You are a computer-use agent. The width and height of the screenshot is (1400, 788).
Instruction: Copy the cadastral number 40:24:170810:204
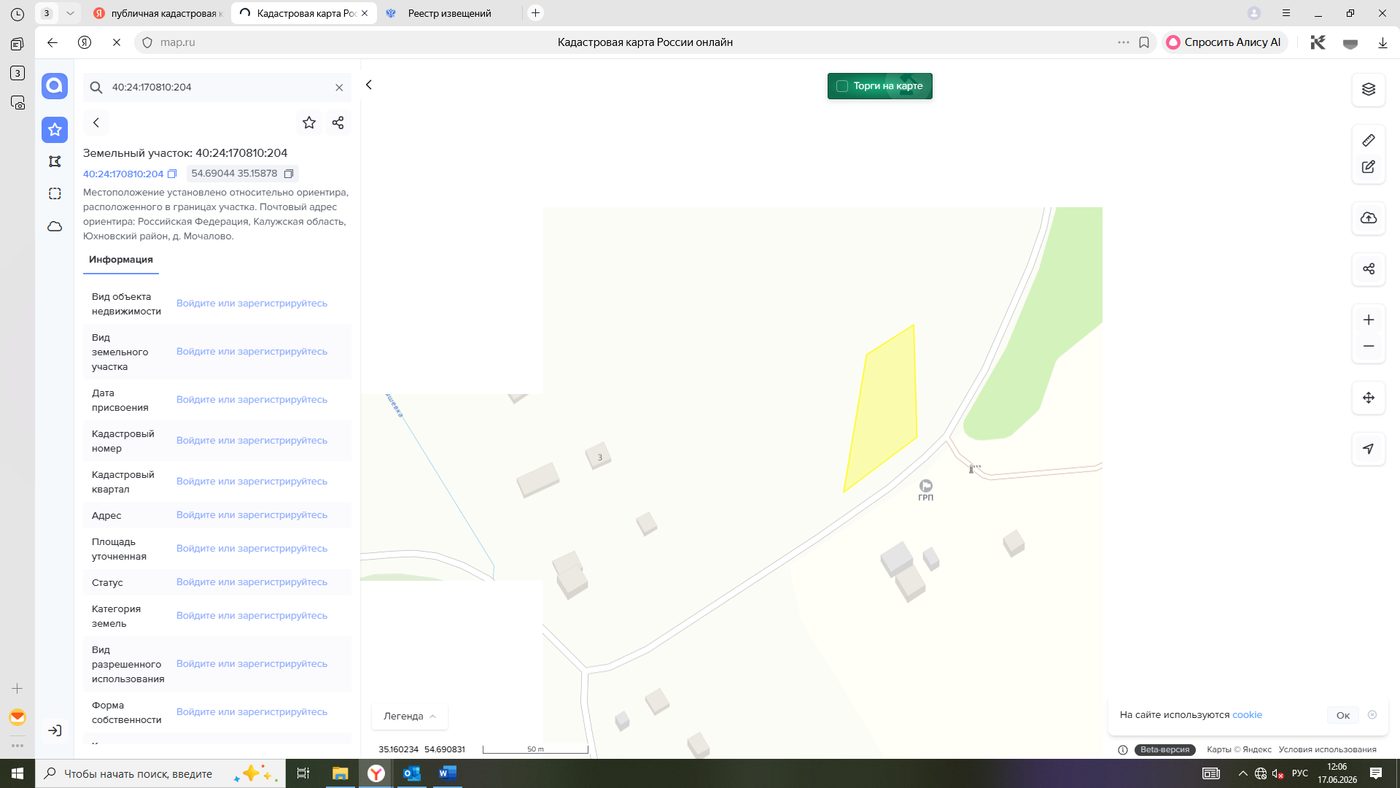pos(172,174)
